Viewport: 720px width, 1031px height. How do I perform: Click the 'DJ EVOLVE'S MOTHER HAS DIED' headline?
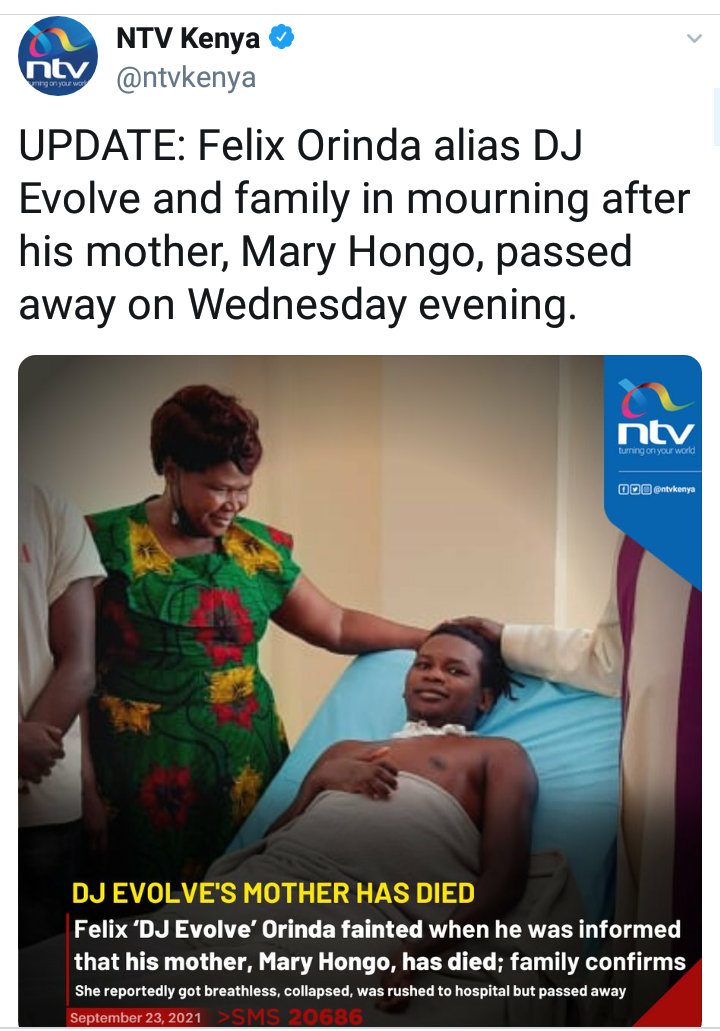pyautogui.click(x=273, y=894)
